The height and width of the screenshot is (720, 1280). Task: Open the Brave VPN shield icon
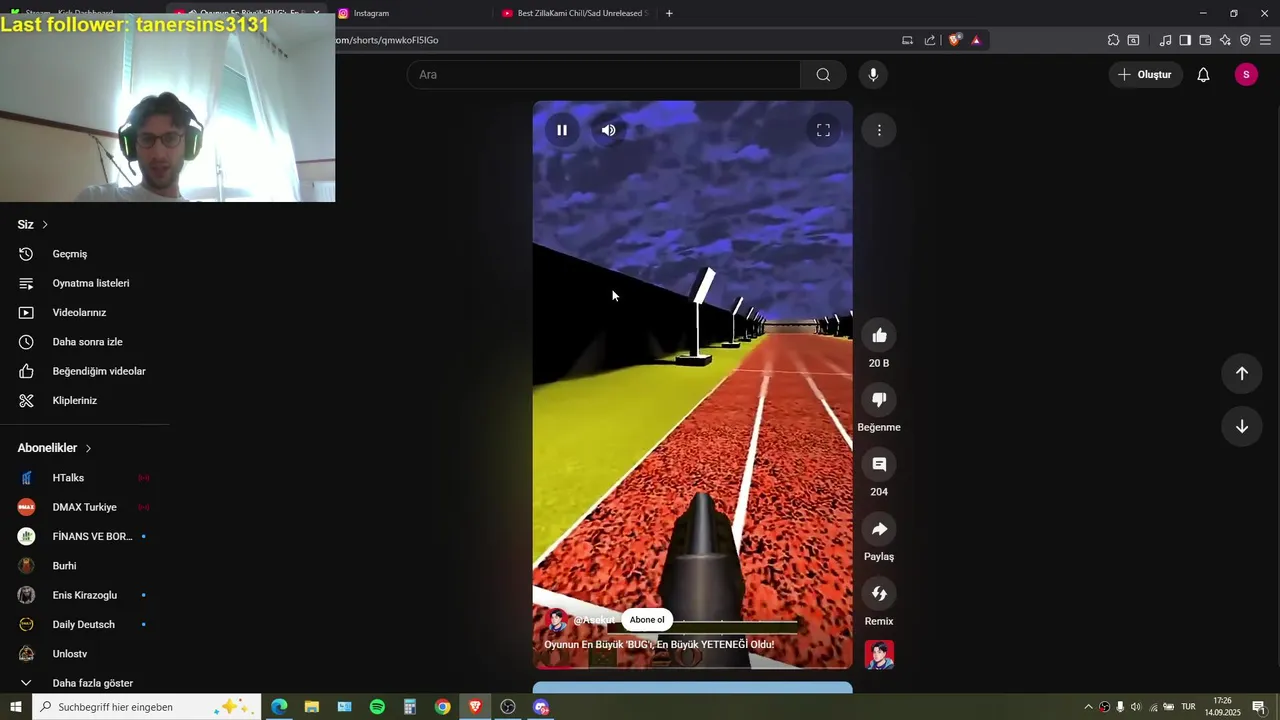coord(1245,40)
